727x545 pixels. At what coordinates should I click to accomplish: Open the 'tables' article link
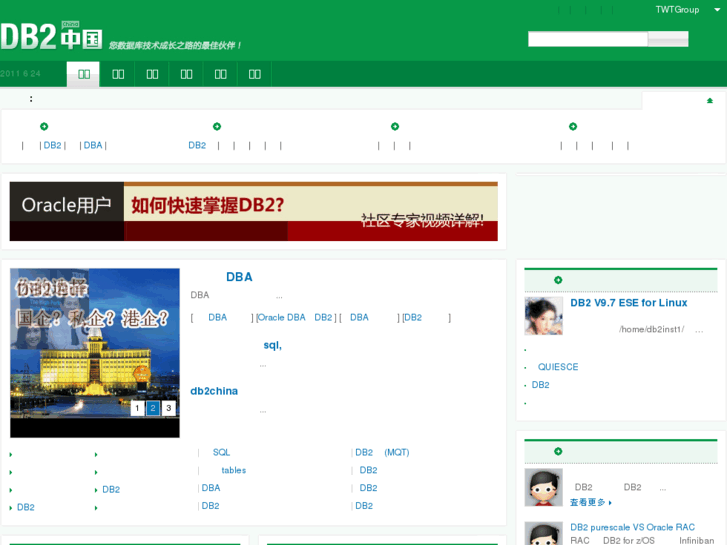click(234, 470)
